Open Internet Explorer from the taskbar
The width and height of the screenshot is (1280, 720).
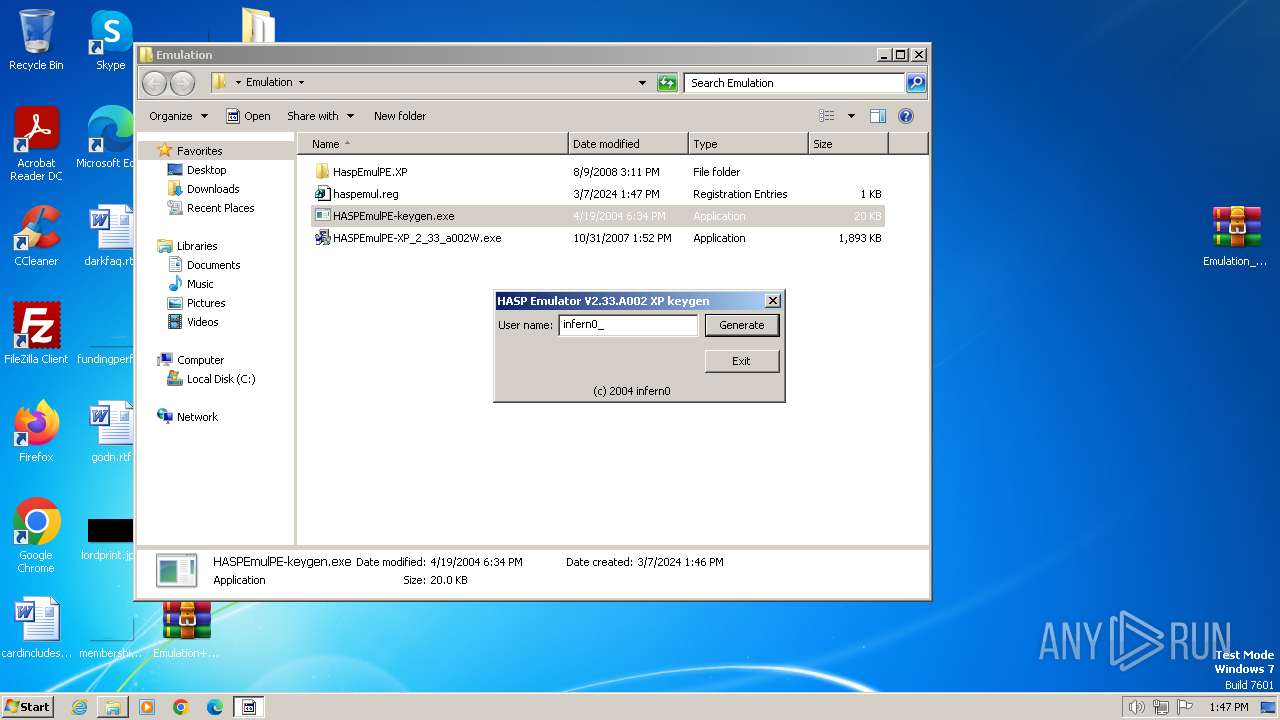coord(79,707)
